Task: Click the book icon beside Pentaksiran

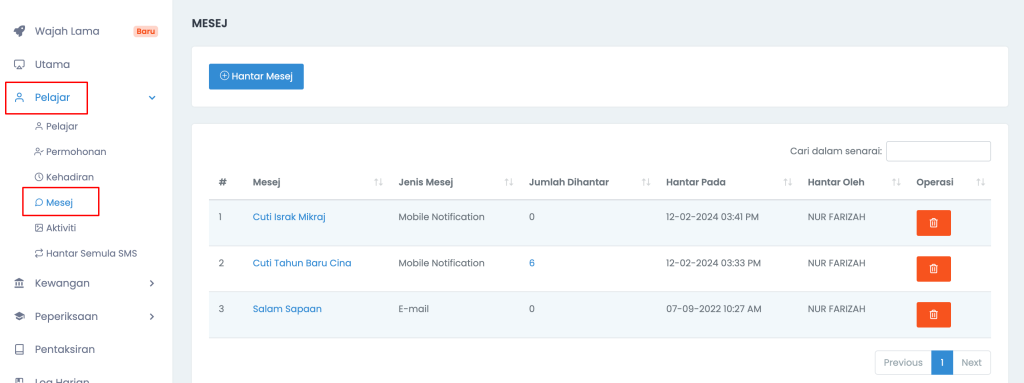Action: tap(20, 350)
